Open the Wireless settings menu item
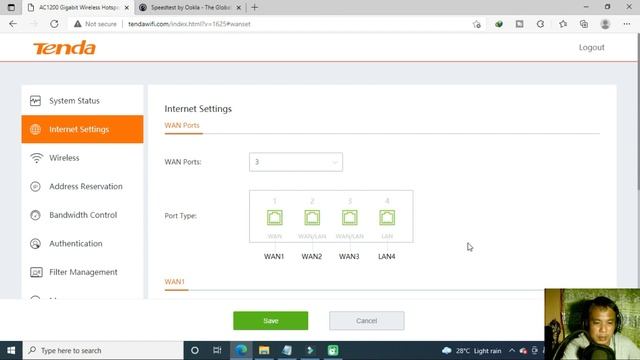Image resolution: width=640 pixels, height=360 pixels. (x=82, y=158)
